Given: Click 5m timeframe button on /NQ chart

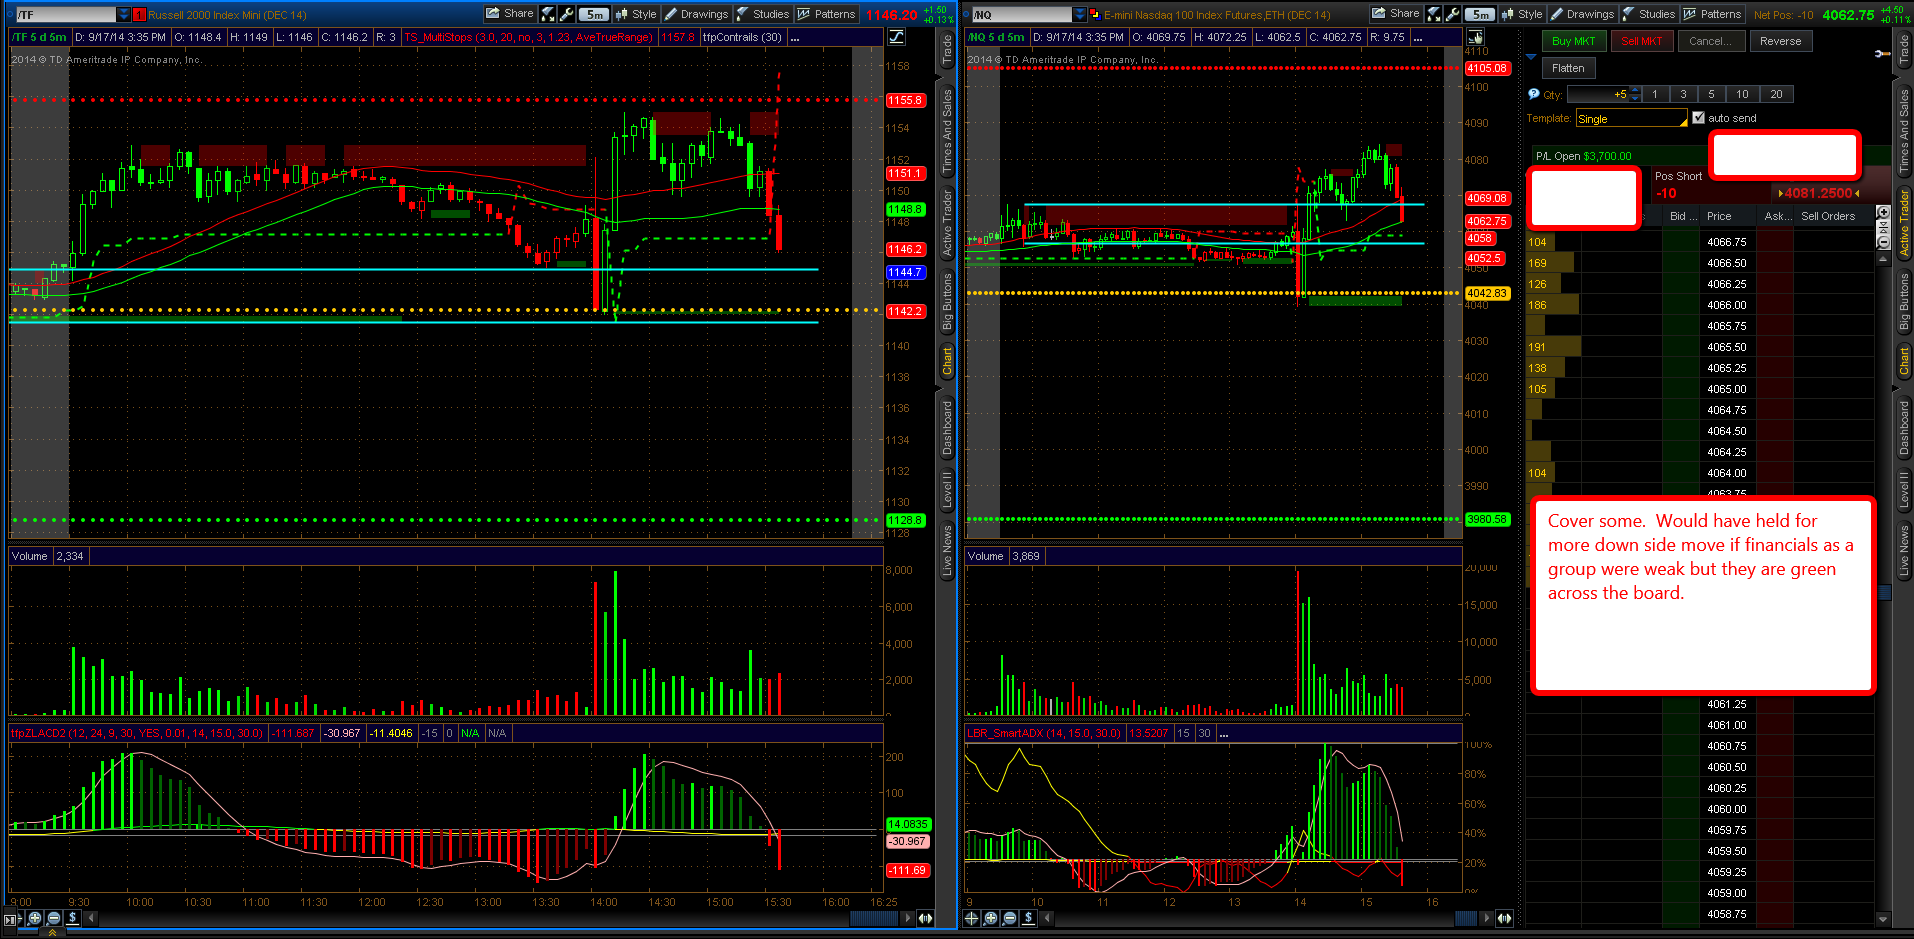Looking at the screenshot, I should coord(1481,14).
